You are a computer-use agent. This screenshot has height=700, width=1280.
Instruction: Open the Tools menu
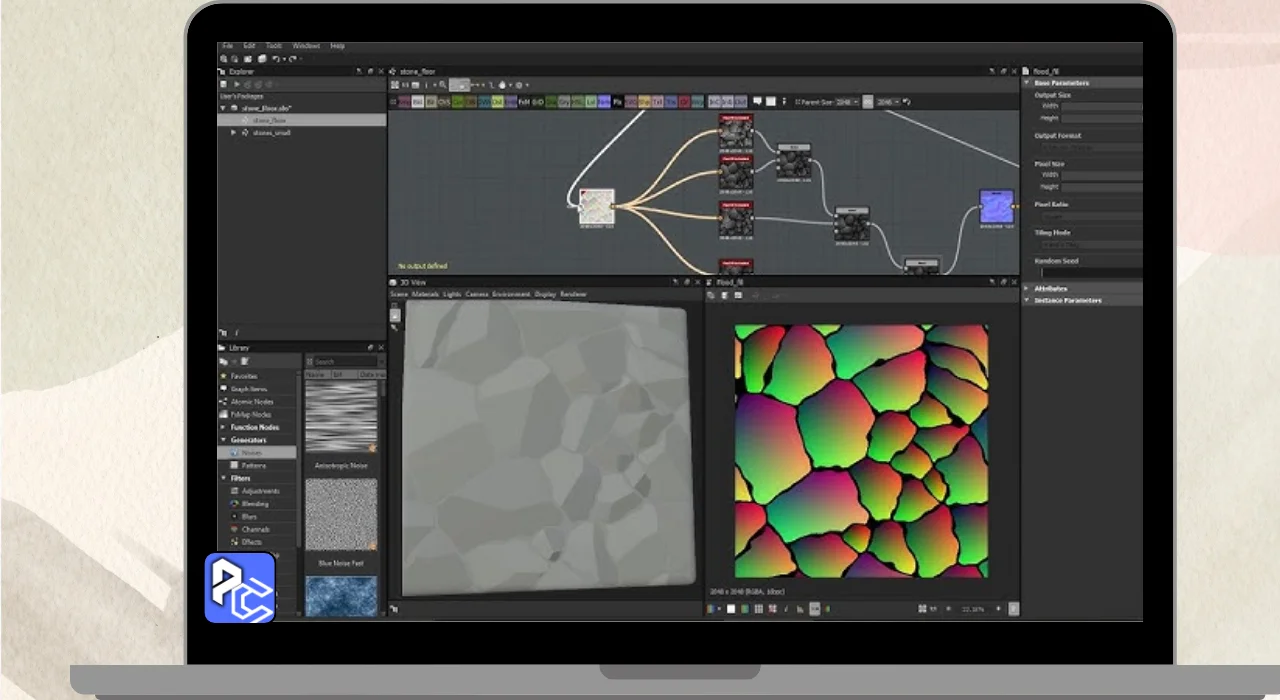click(x=274, y=46)
